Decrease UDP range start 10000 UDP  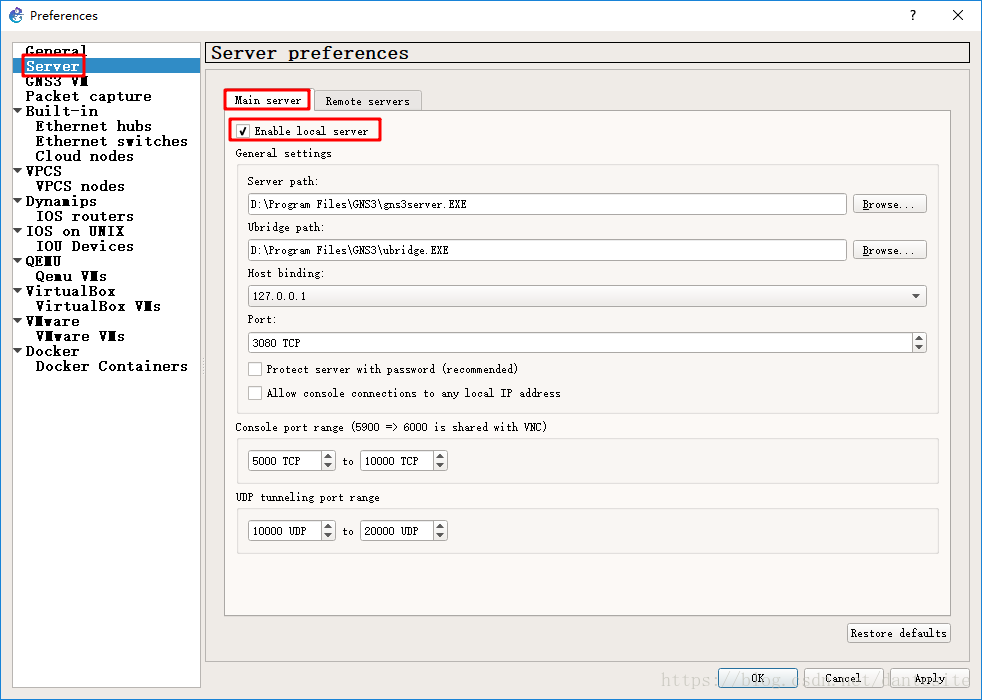pyautogui.click(x=328, y=535)
